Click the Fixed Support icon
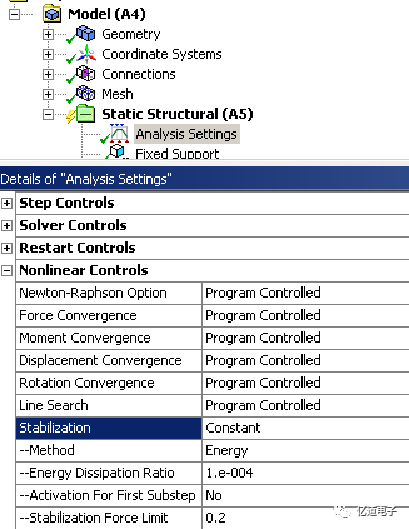 pyautogui.click(x=119, y=152)
